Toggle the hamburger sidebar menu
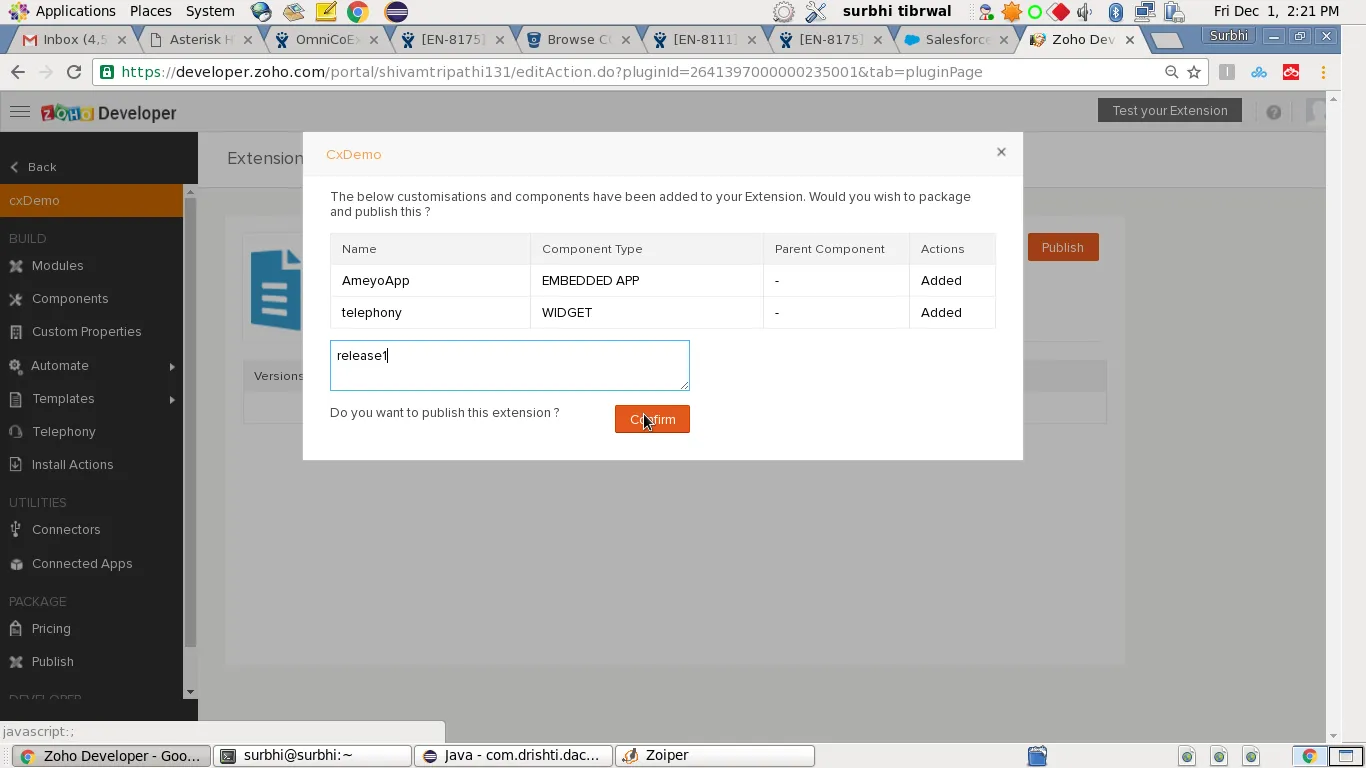 click(20, 112)
